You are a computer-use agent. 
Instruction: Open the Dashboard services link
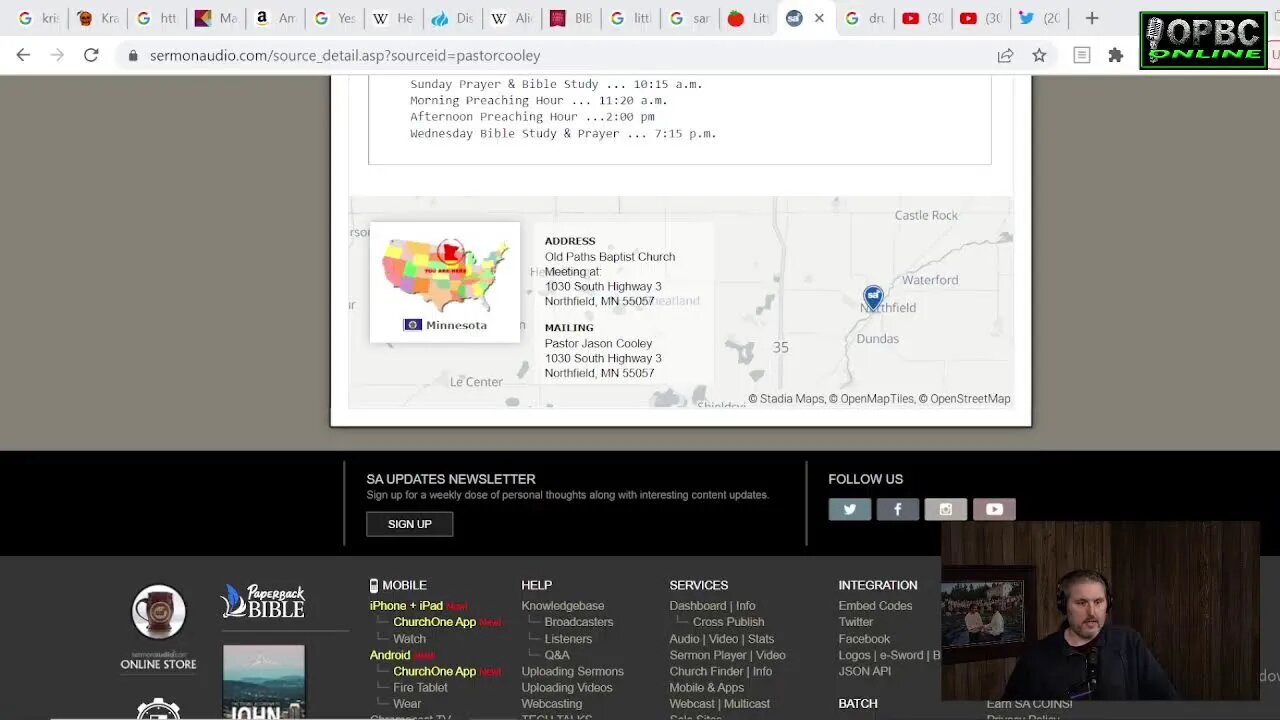(698, 606)
